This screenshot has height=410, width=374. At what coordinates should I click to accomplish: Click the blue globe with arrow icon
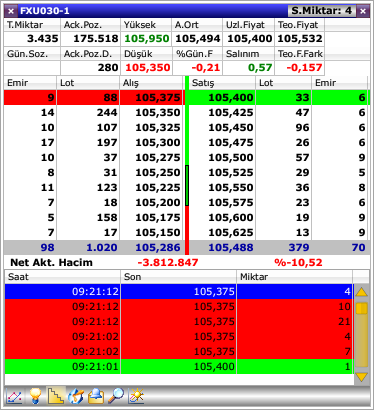(x=76, y=396)
